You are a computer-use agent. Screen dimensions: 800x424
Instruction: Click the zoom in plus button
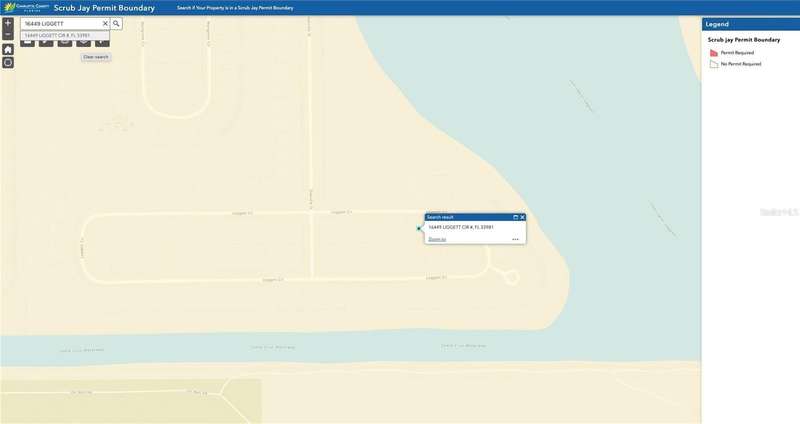(8, 22)
